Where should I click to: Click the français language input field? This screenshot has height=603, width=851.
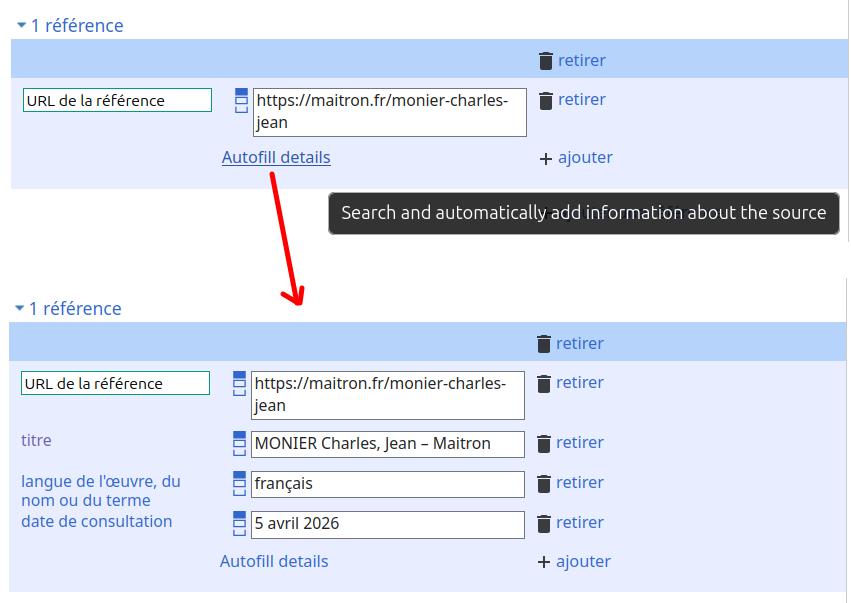click(x=387, y=484)
